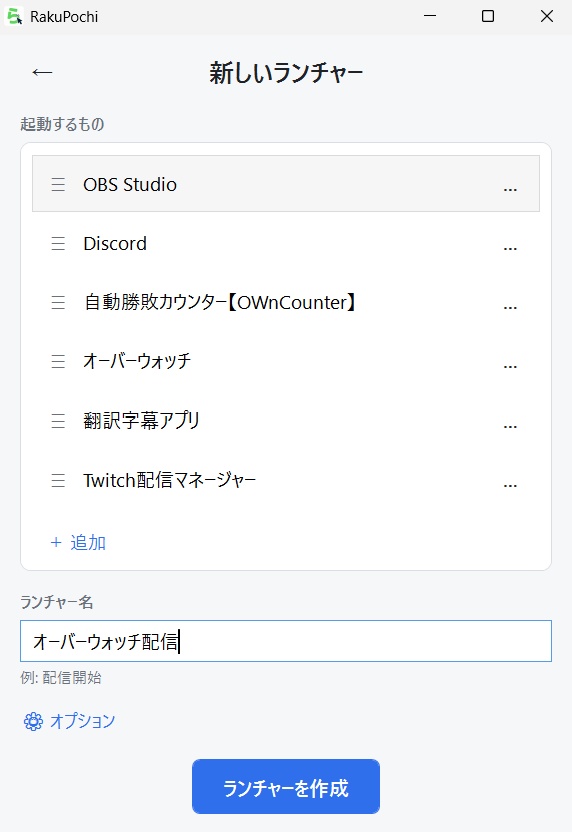Go back with the left arrow
Image resolution: width=572 pixels, height=832 pixels.
(42, 72)
